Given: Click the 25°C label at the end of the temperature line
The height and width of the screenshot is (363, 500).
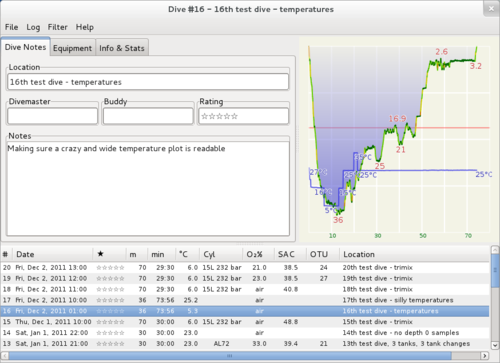Looking at the screenshot, I should click(484, 174).
